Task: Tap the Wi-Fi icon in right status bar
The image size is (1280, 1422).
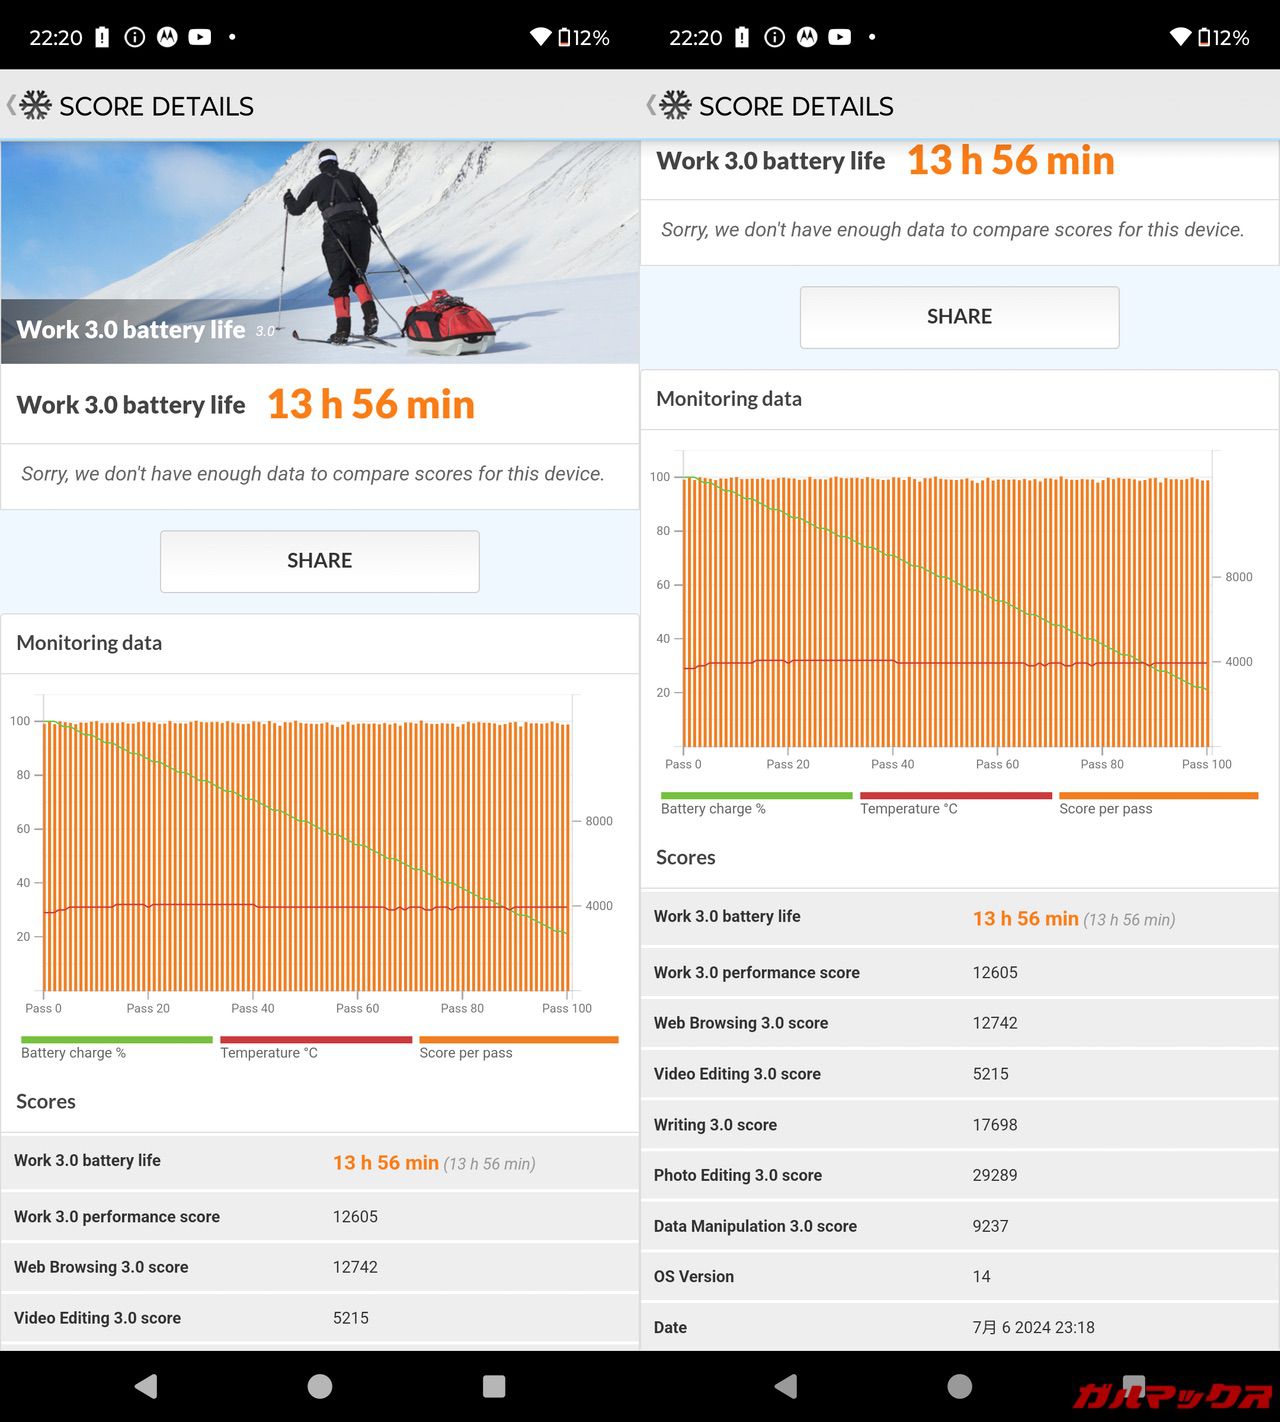Action: [1180, 37]
